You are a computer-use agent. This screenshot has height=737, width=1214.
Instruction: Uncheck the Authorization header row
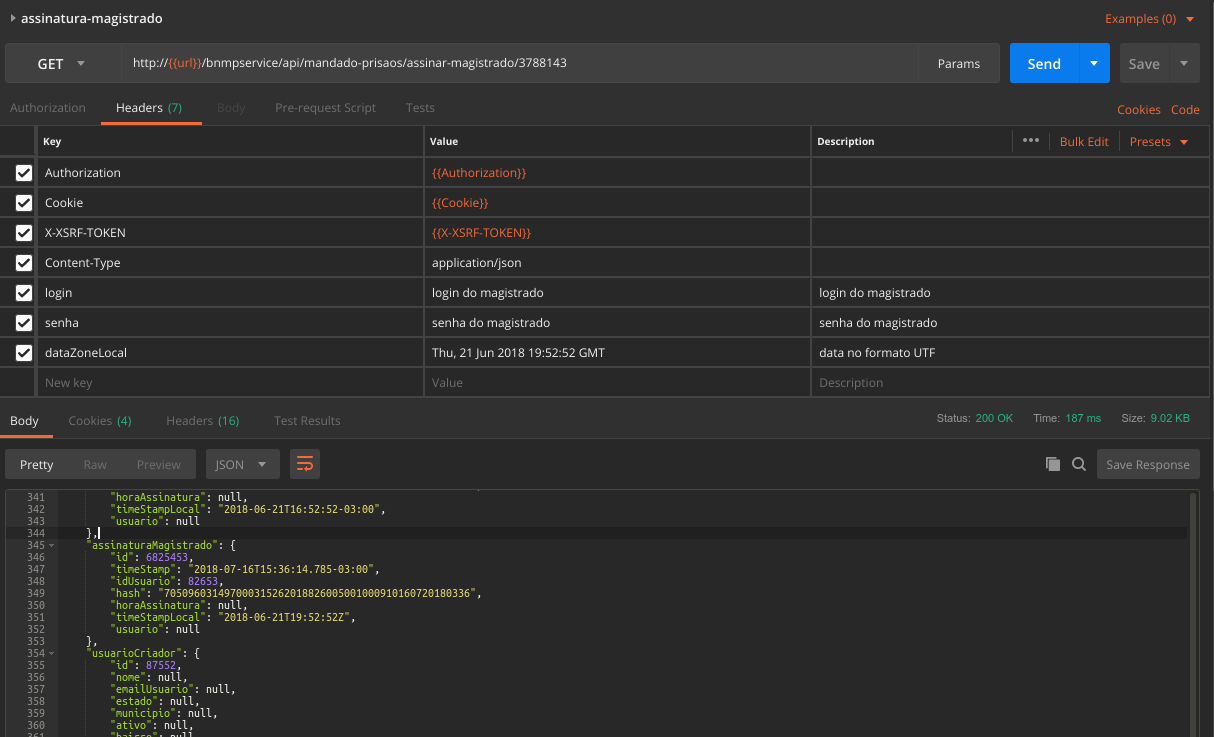24,173
